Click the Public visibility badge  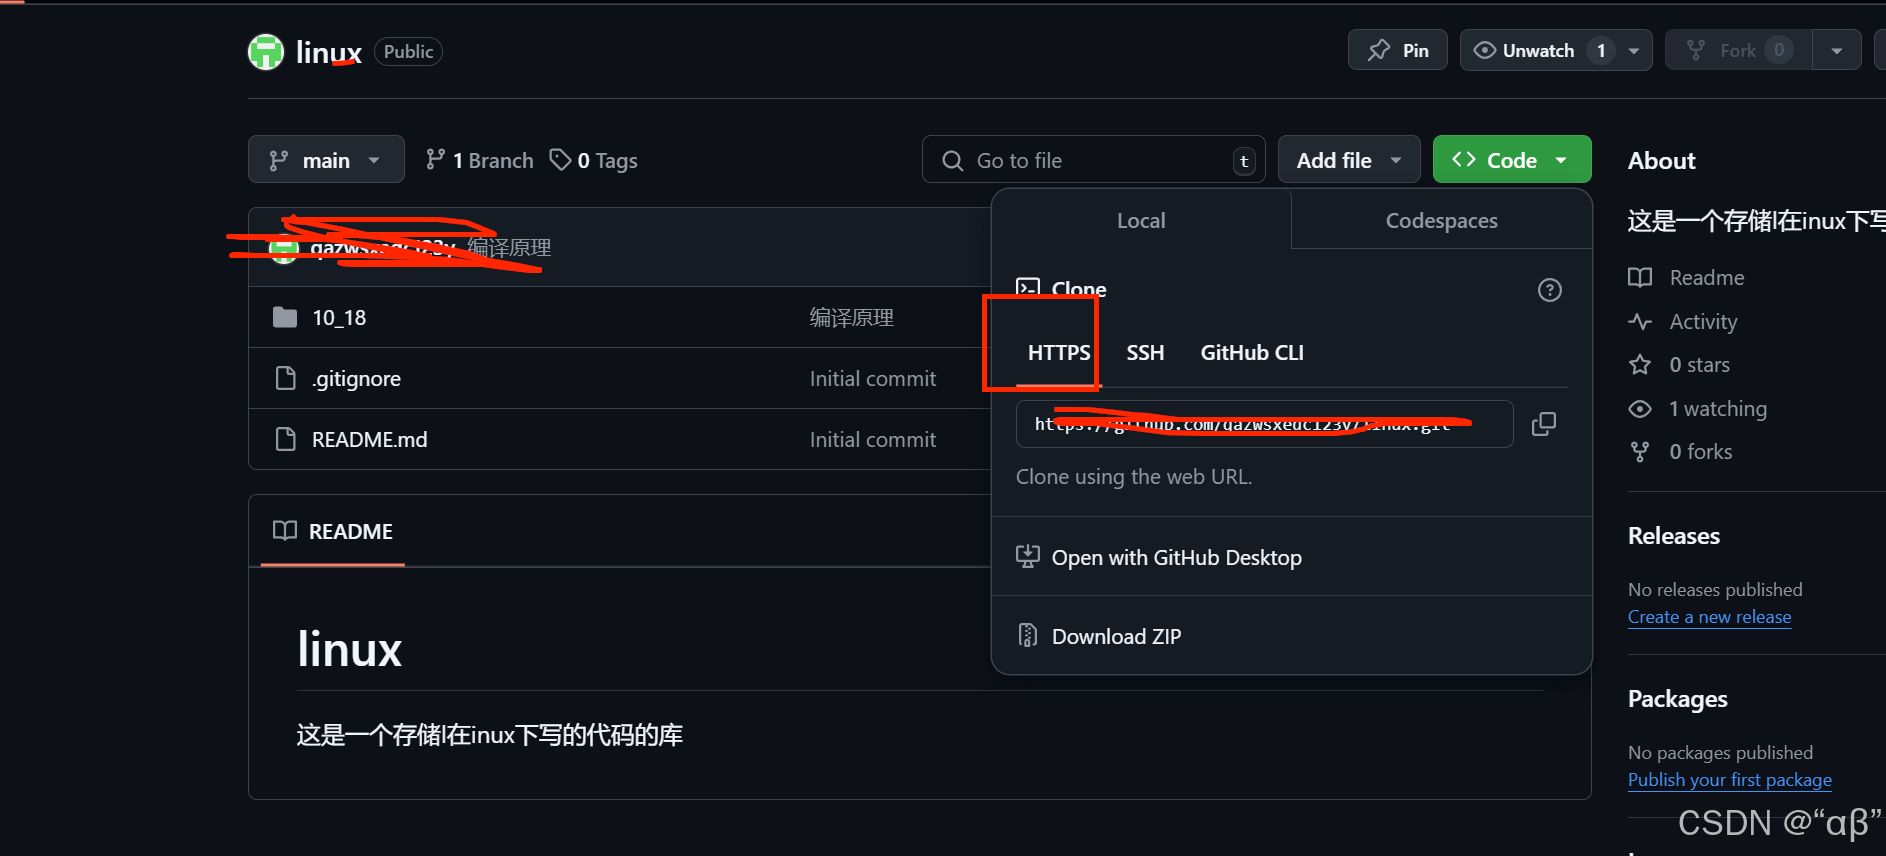[408, 52]
